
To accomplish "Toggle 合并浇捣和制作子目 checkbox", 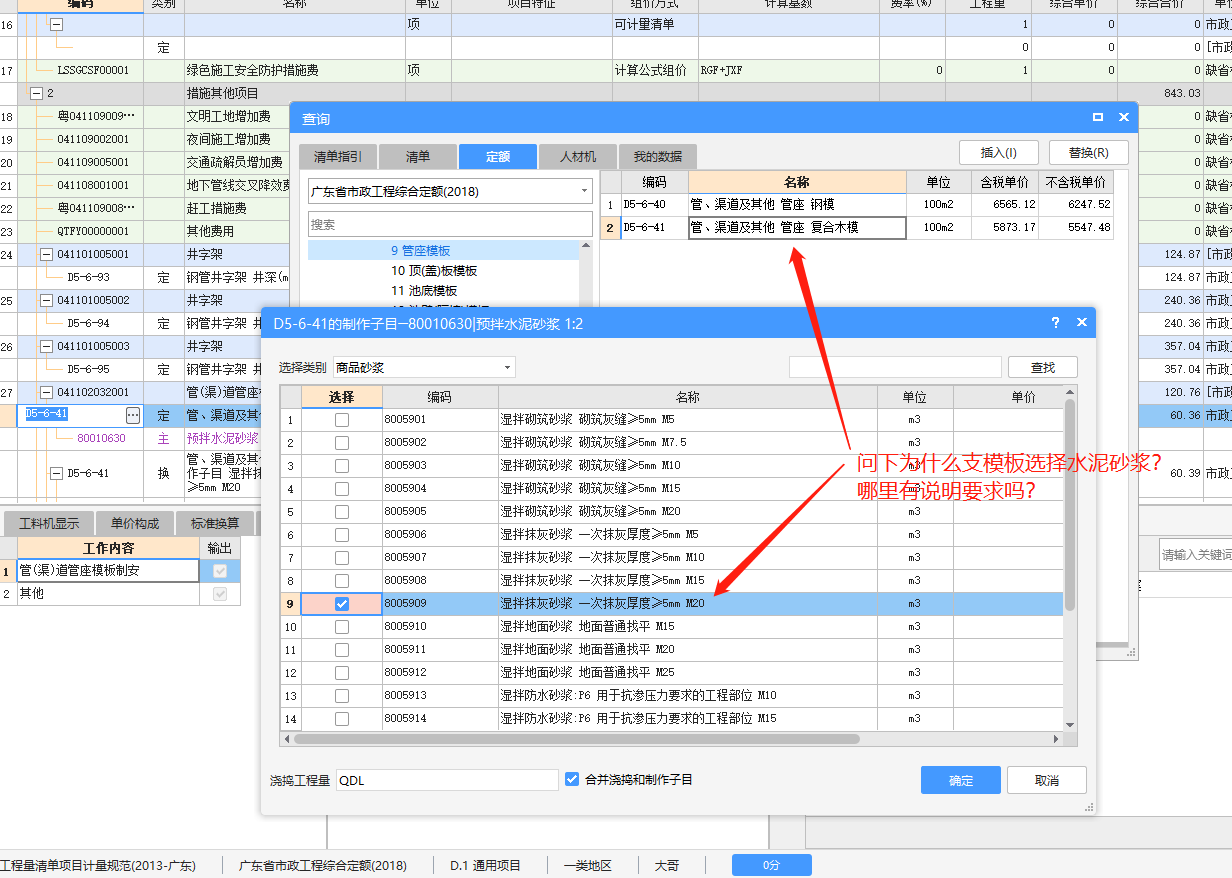I will pyautogui.click(x=572, y=779).
